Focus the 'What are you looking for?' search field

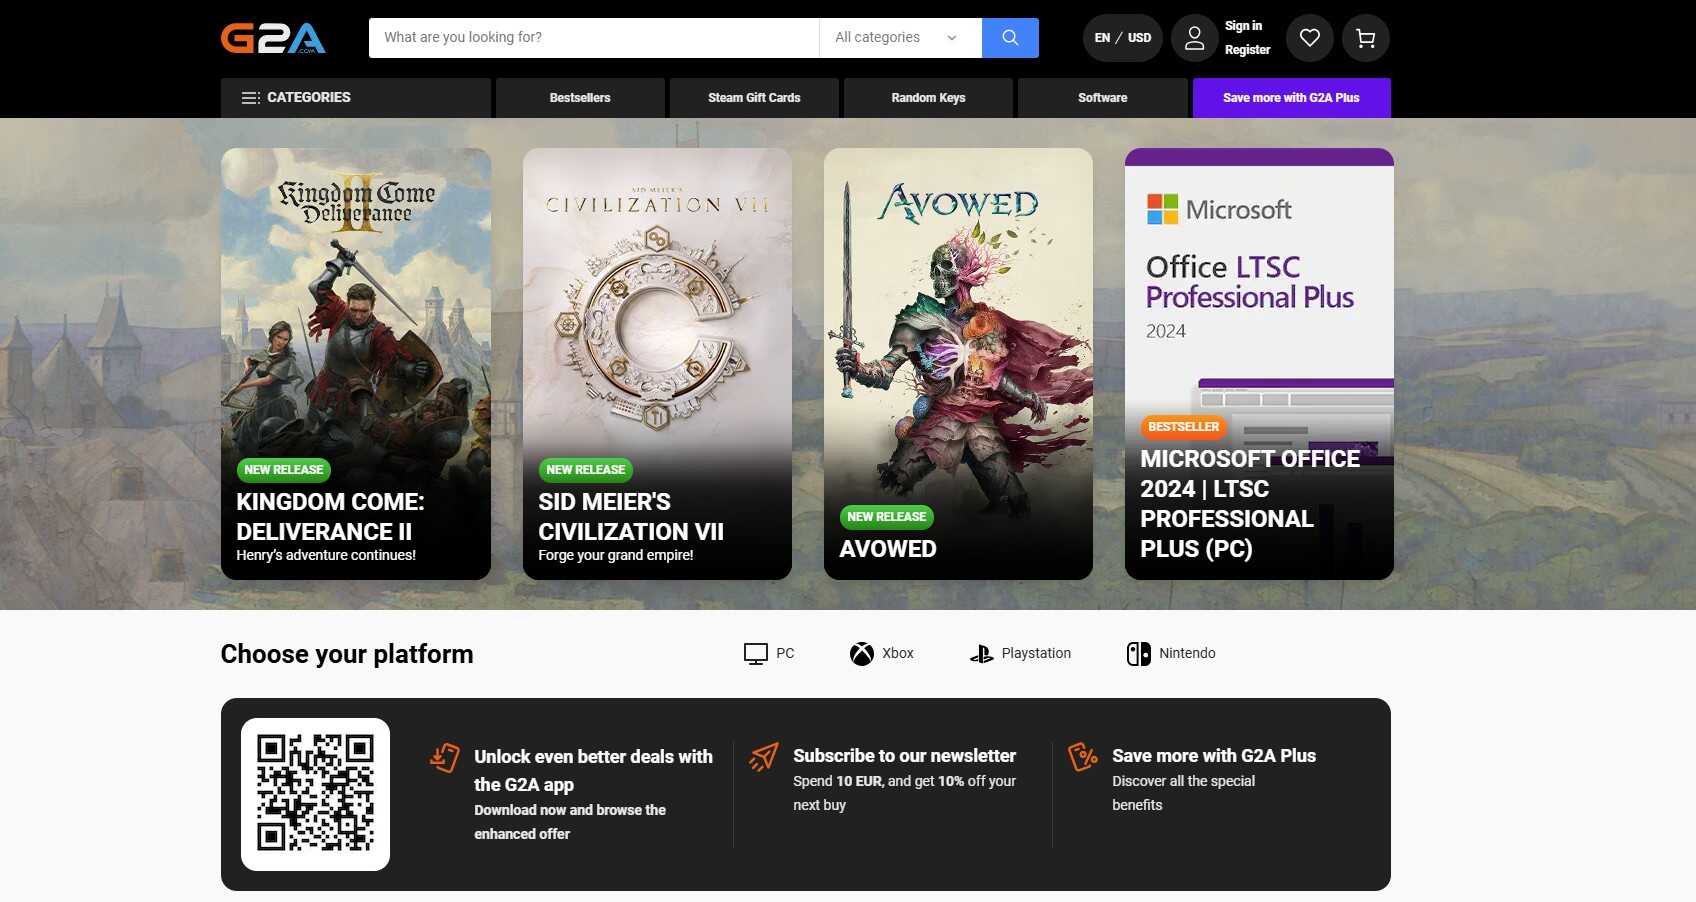coord(594,38)
